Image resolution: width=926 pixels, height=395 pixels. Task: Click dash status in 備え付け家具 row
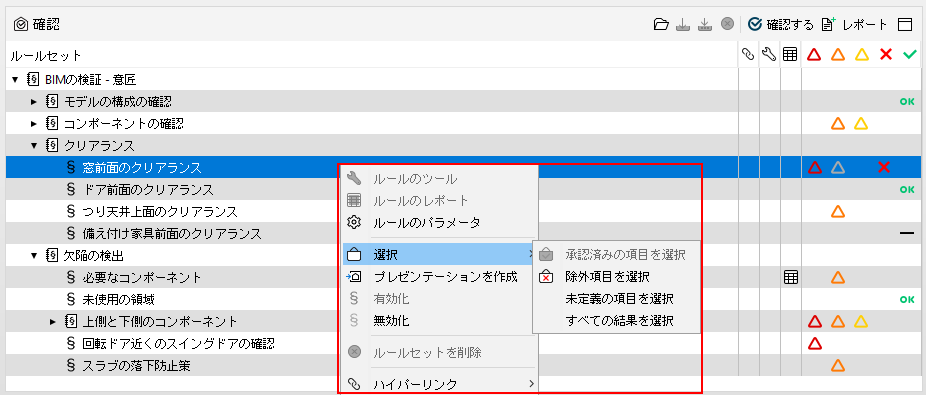(907, 234)
